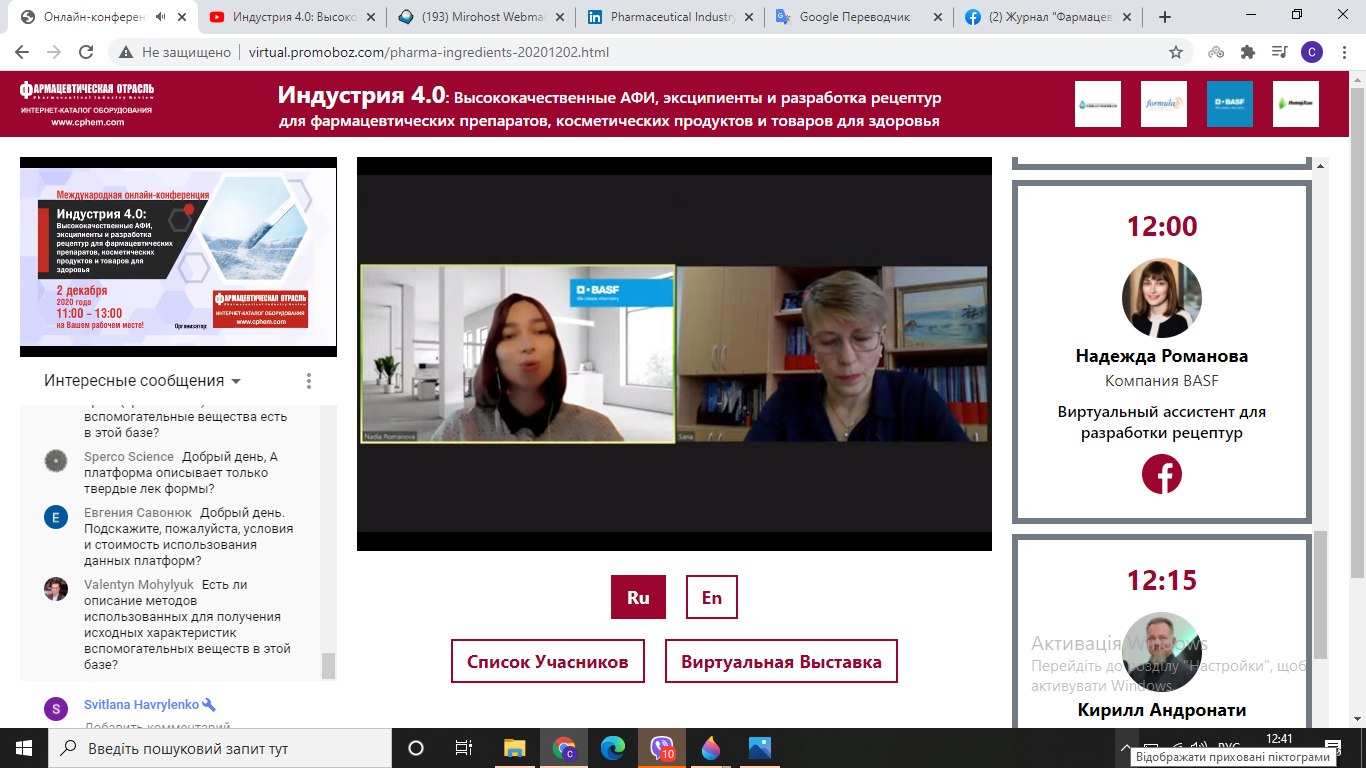Click the BASF sponsor logo in header
This screenshot has height=768, width=1366.
pyautogui.click(x=1229, y=104)
